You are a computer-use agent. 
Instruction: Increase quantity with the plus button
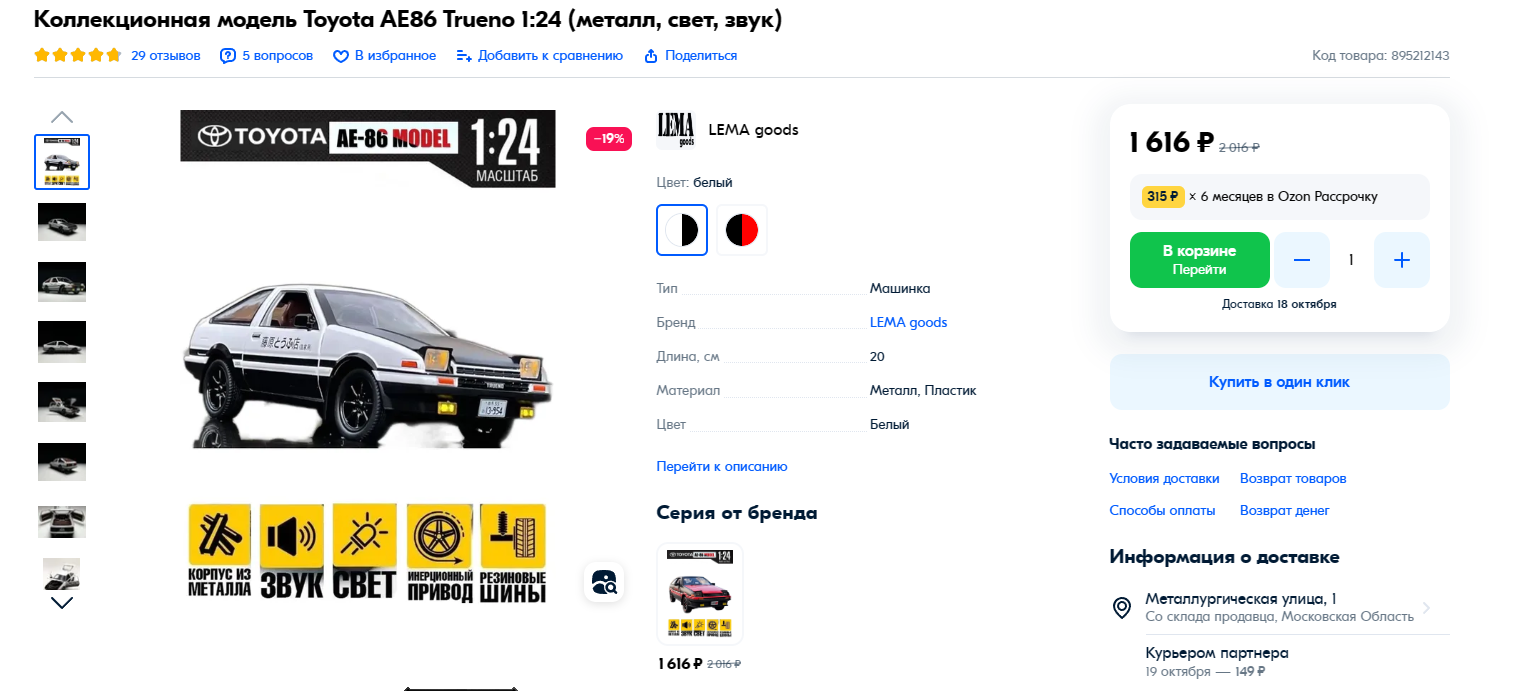(x=1402, y=260)
